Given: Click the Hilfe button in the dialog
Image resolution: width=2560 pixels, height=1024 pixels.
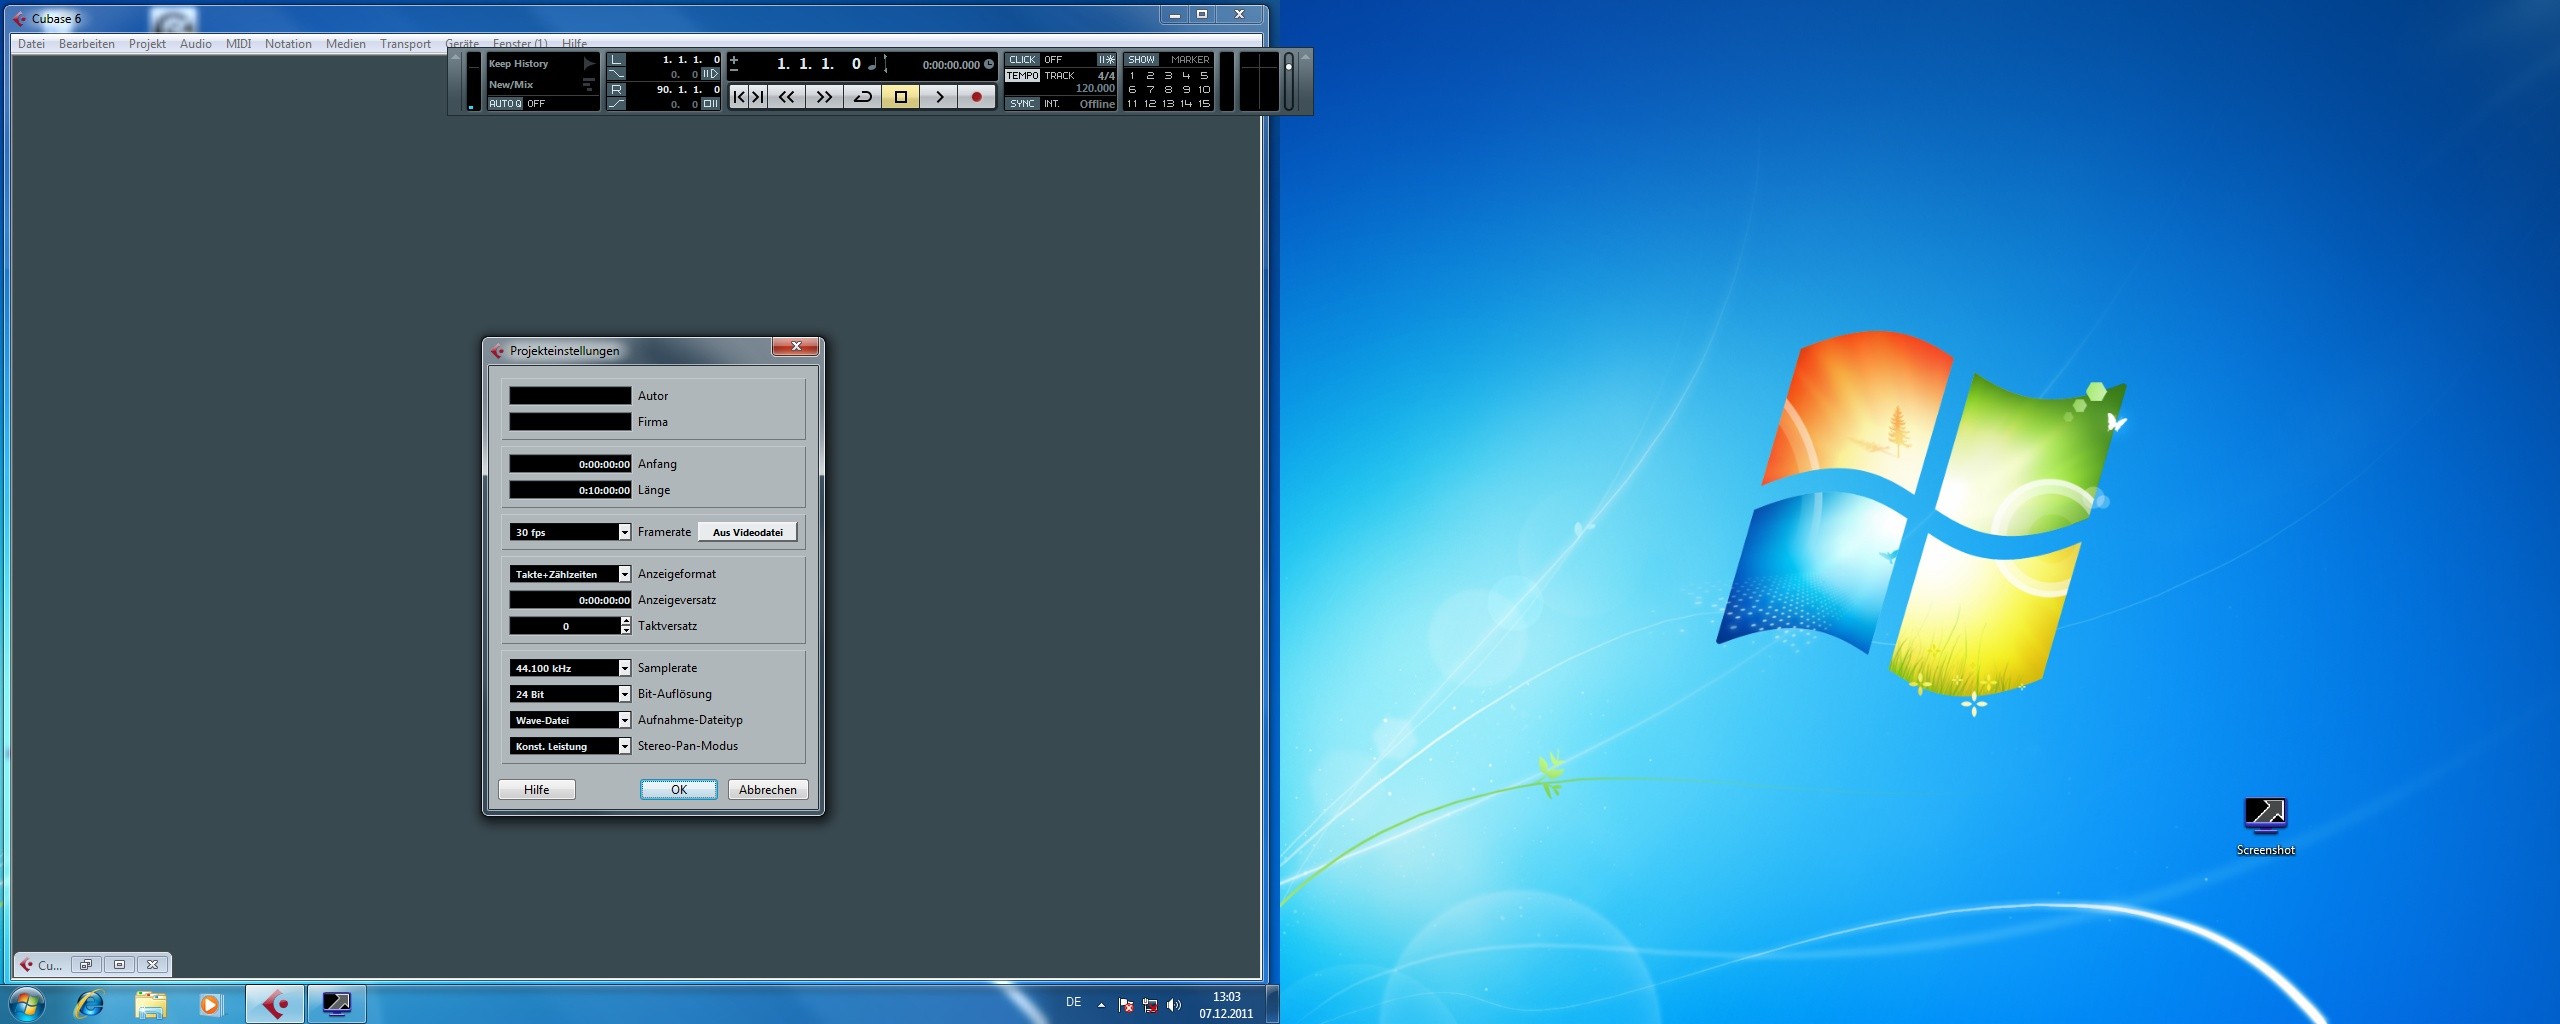Looking at the screenshot, I should coord(537,790).
